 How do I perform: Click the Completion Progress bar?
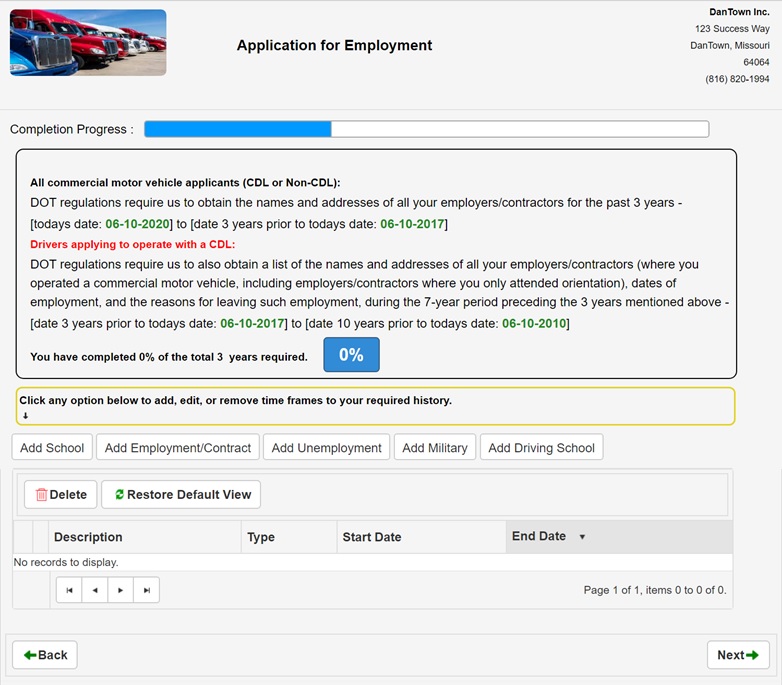tap(426, 129)
